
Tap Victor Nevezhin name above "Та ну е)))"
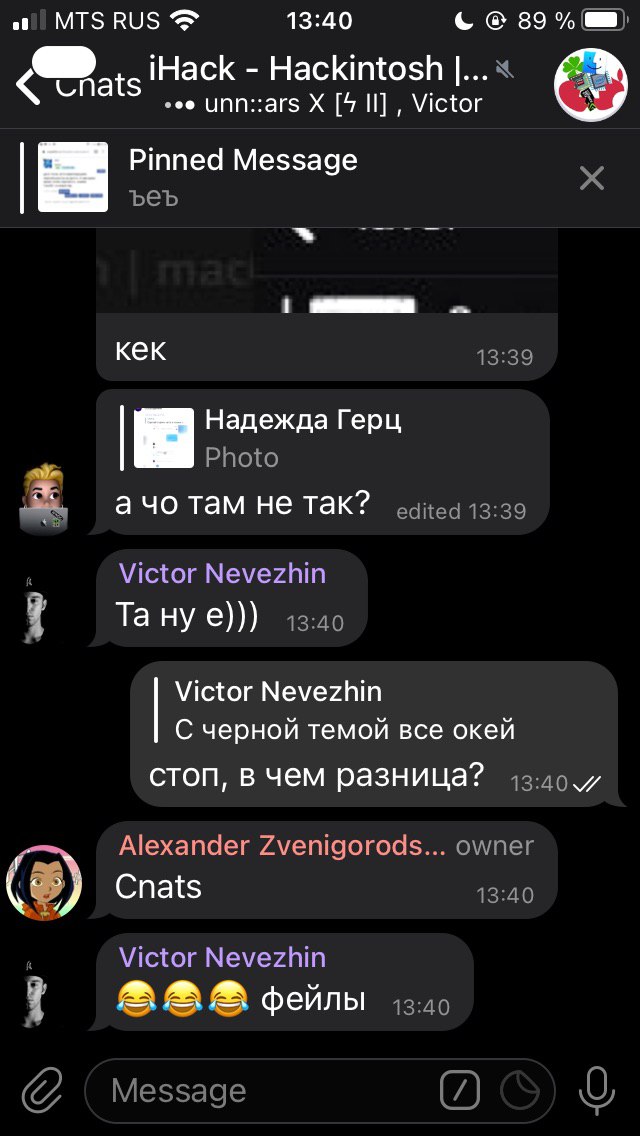(222, 574)
